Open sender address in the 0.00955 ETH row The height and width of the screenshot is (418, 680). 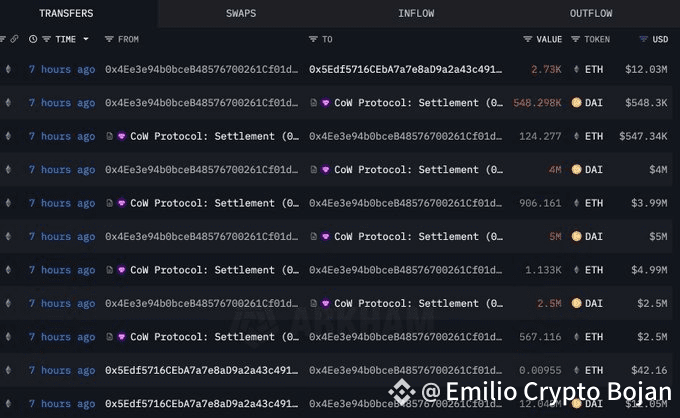pyautogui.click(x=200, y=370)
